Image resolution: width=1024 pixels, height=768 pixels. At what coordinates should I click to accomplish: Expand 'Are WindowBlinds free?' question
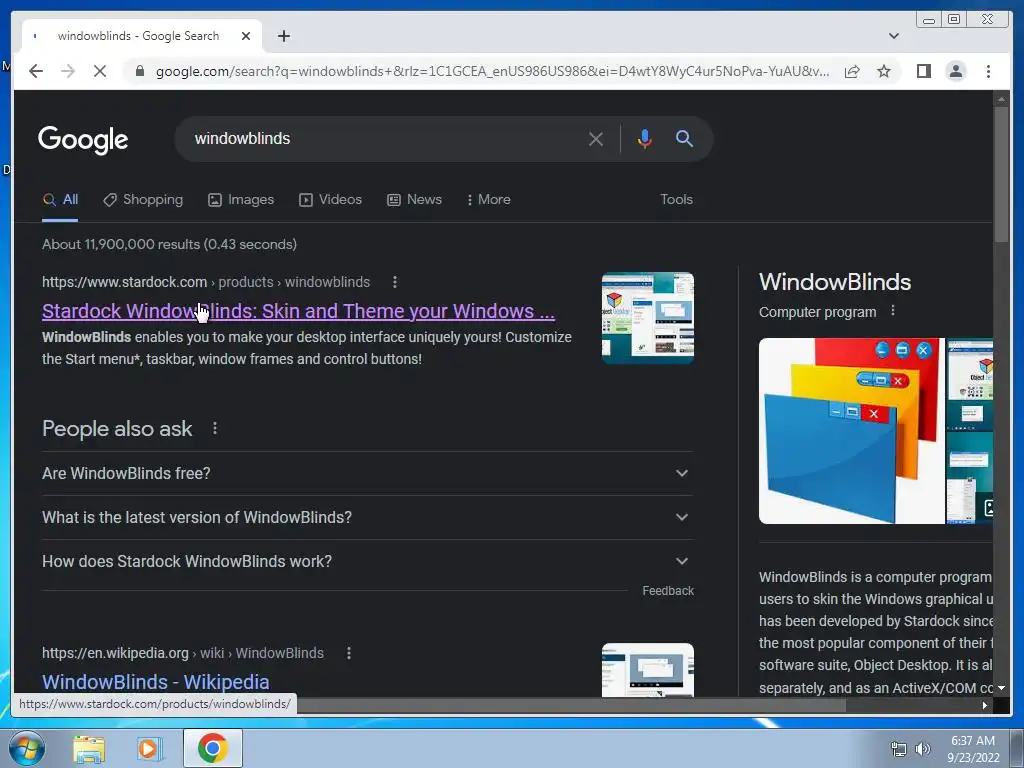367,473
